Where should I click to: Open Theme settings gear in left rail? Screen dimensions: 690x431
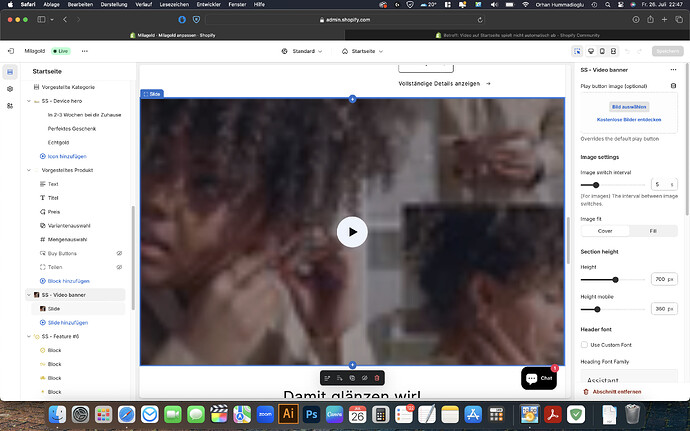(x=10, y=89)
